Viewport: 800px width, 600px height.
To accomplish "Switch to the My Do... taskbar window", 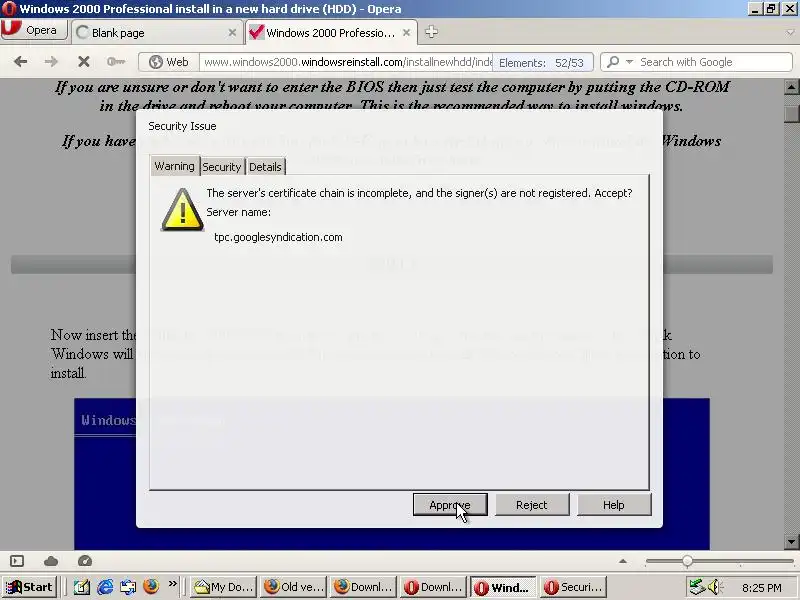I will pyautogui.click(x=223, y=587).
